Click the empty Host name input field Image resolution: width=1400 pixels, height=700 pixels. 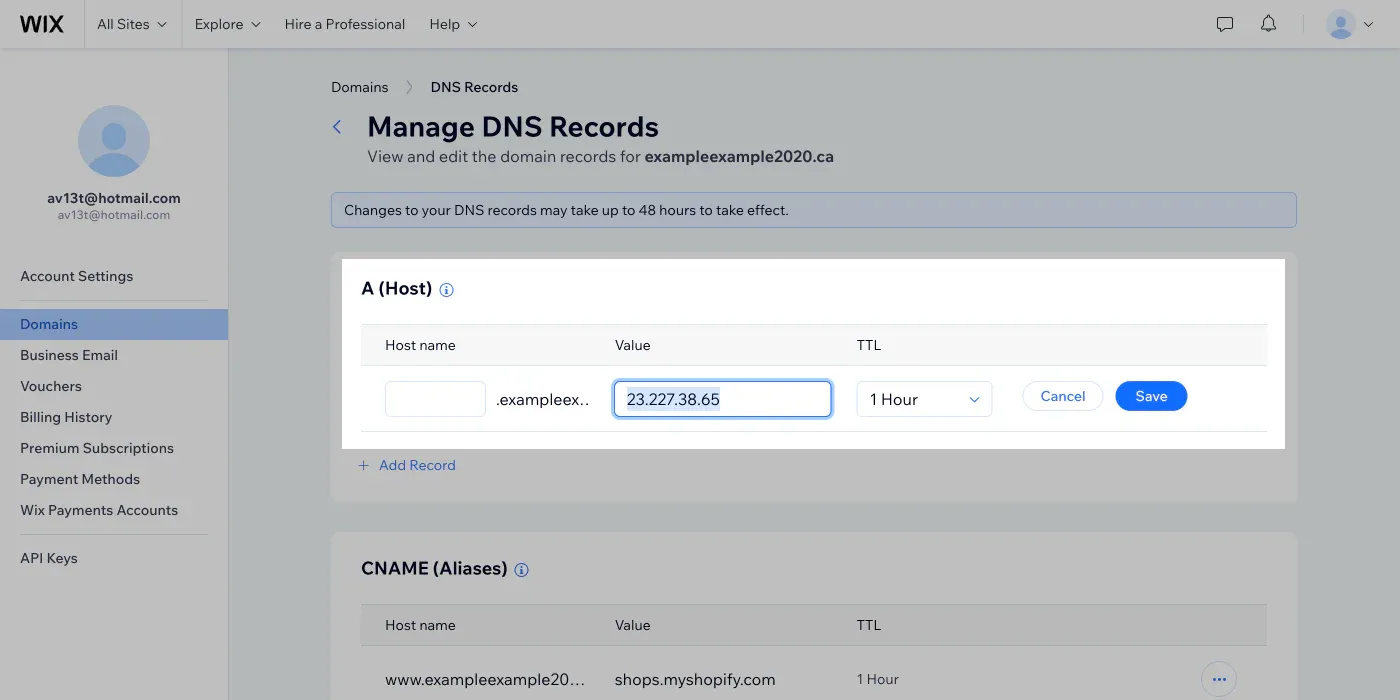(435, 399)
